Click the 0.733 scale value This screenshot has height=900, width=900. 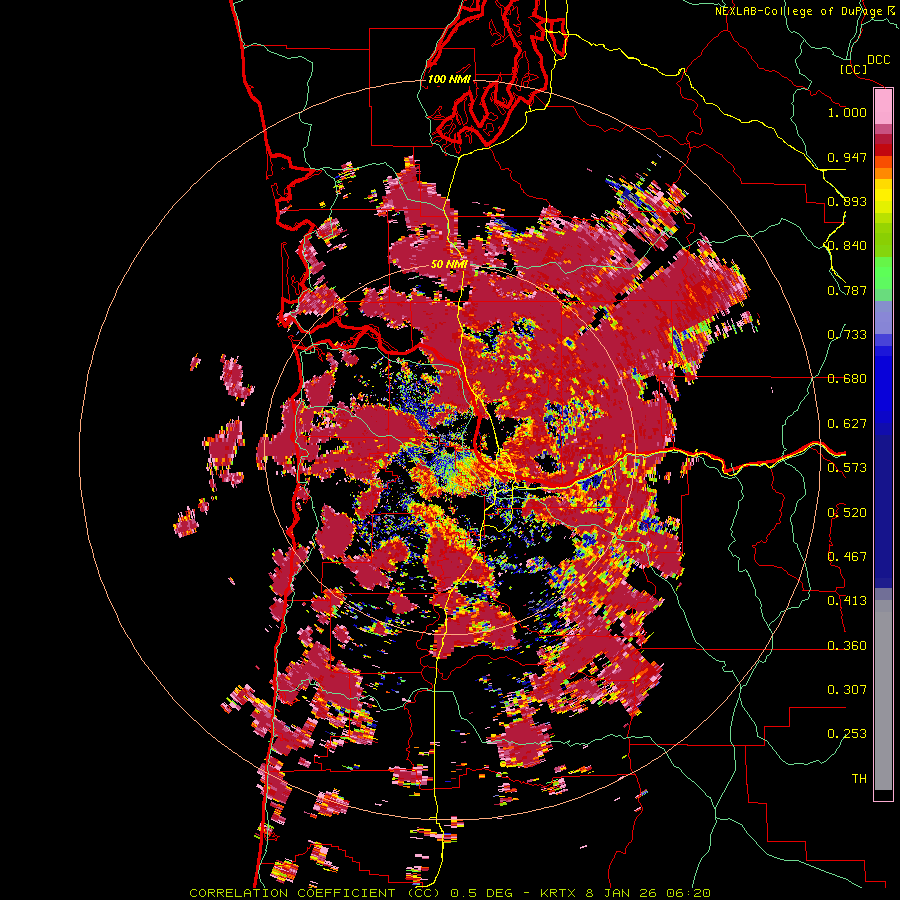click(847, 335)
